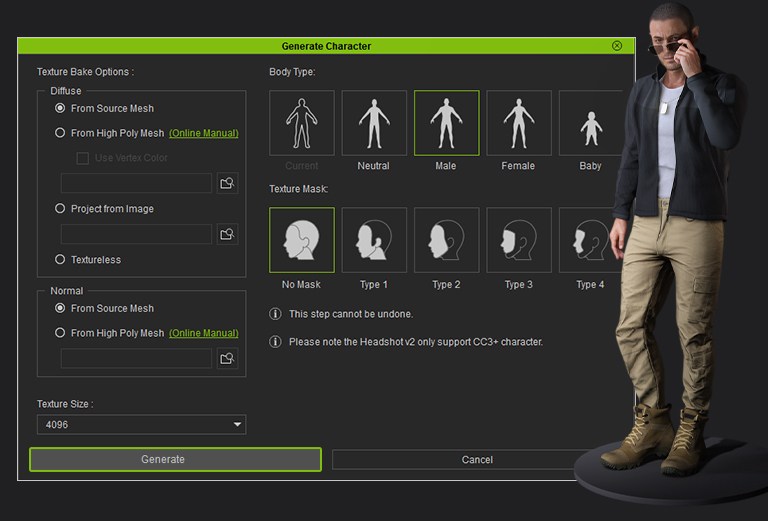Choose the Textureless diffuse option
This screenshot has height=521, width=768.
61,260
